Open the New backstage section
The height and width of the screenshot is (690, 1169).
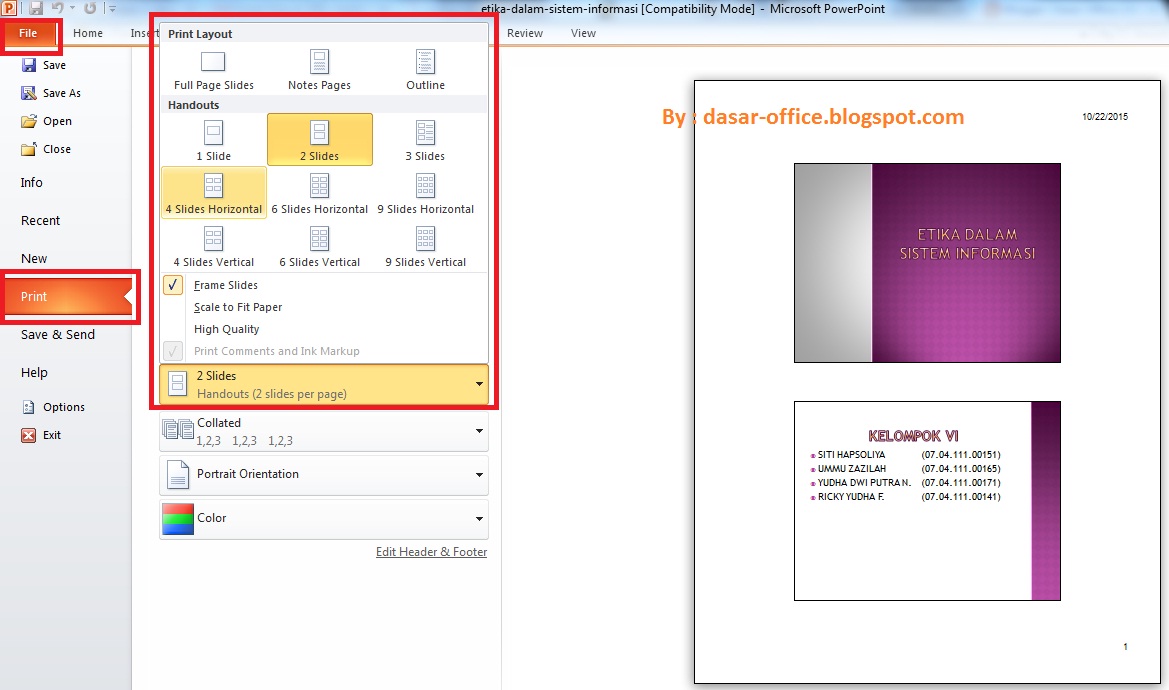point(34,259)
